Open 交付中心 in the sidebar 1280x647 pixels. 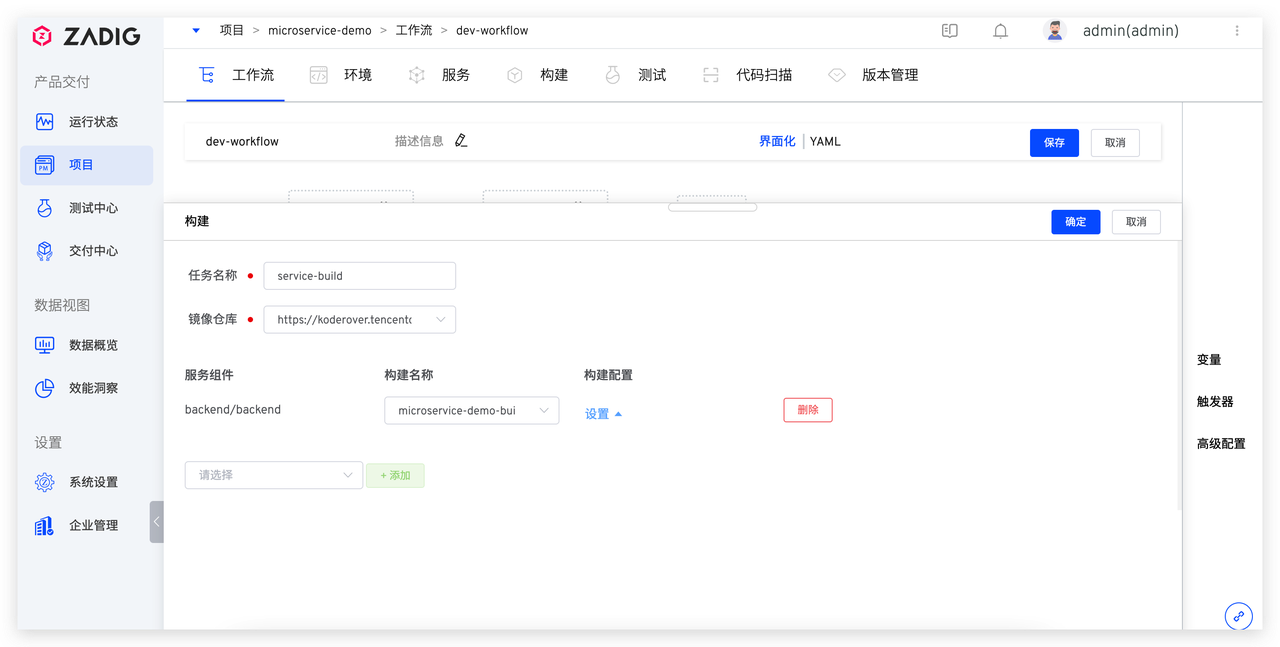(x=87, y=251)
